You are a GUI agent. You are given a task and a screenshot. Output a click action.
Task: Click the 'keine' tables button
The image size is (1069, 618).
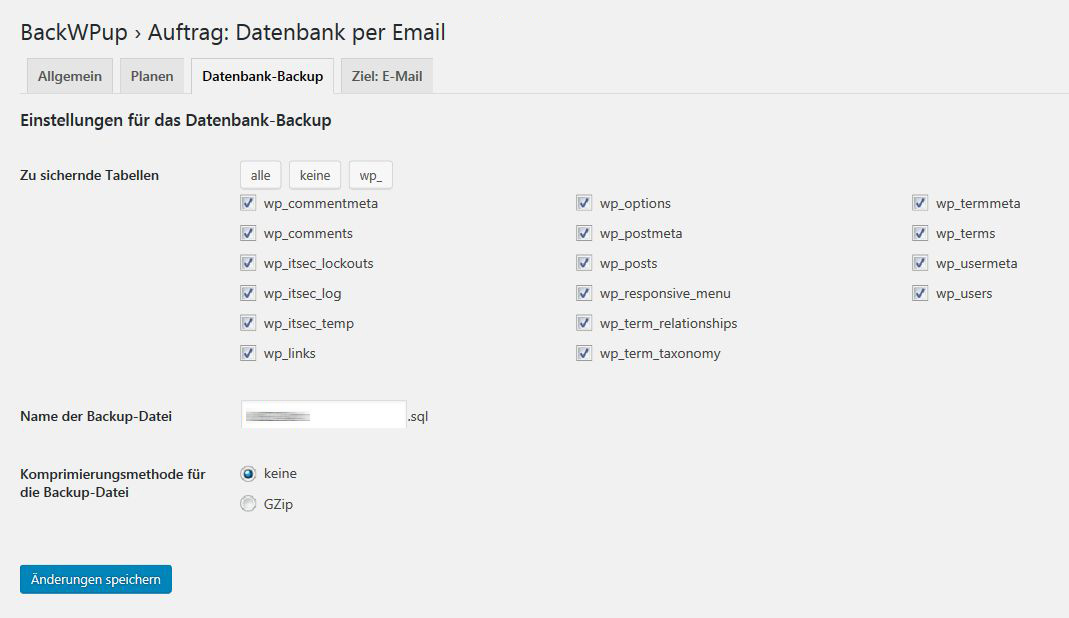(x=315, y=175)
